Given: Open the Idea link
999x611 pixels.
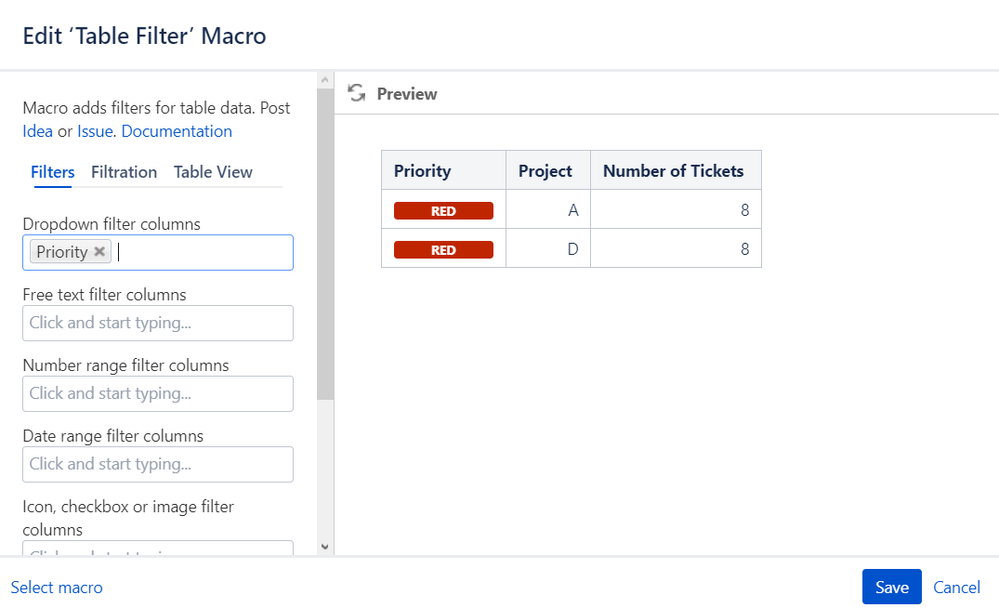Looking at the screenshot, I should [x=38, y=131].
